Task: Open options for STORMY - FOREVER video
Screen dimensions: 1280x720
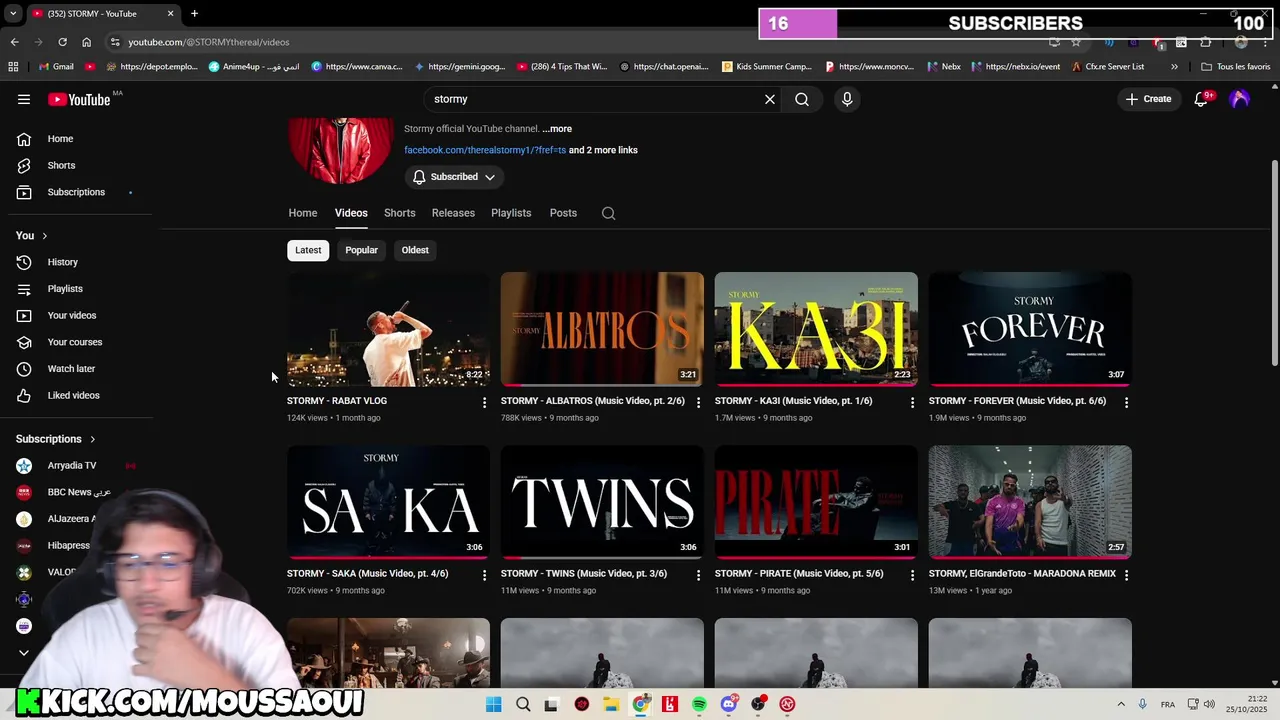Action: pos(1126,402)
